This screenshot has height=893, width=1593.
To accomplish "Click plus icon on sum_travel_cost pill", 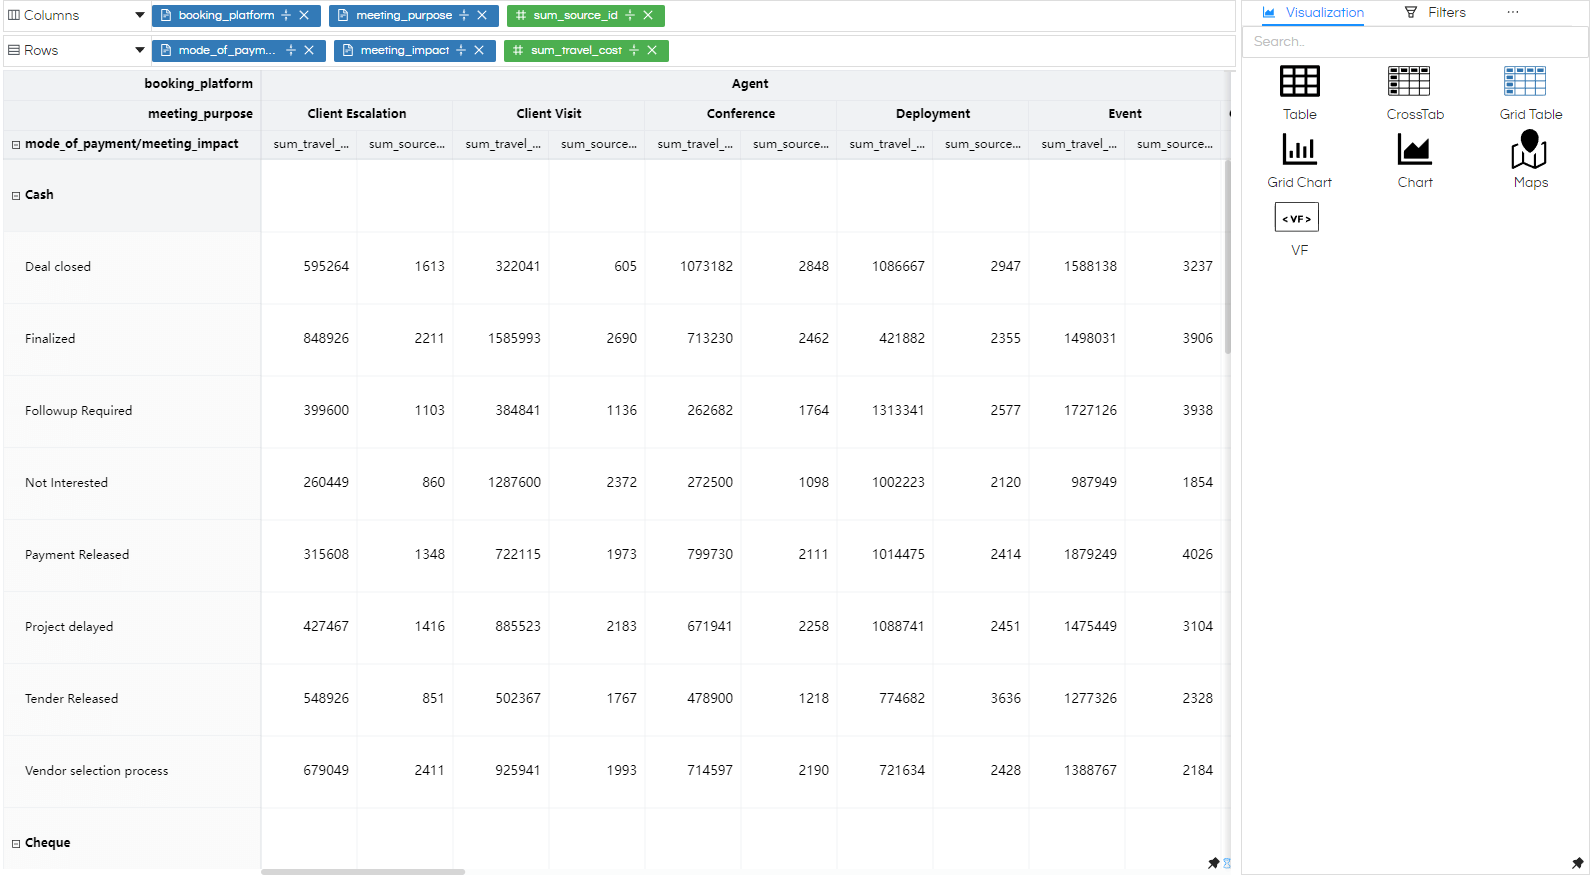I will [634, 50].
